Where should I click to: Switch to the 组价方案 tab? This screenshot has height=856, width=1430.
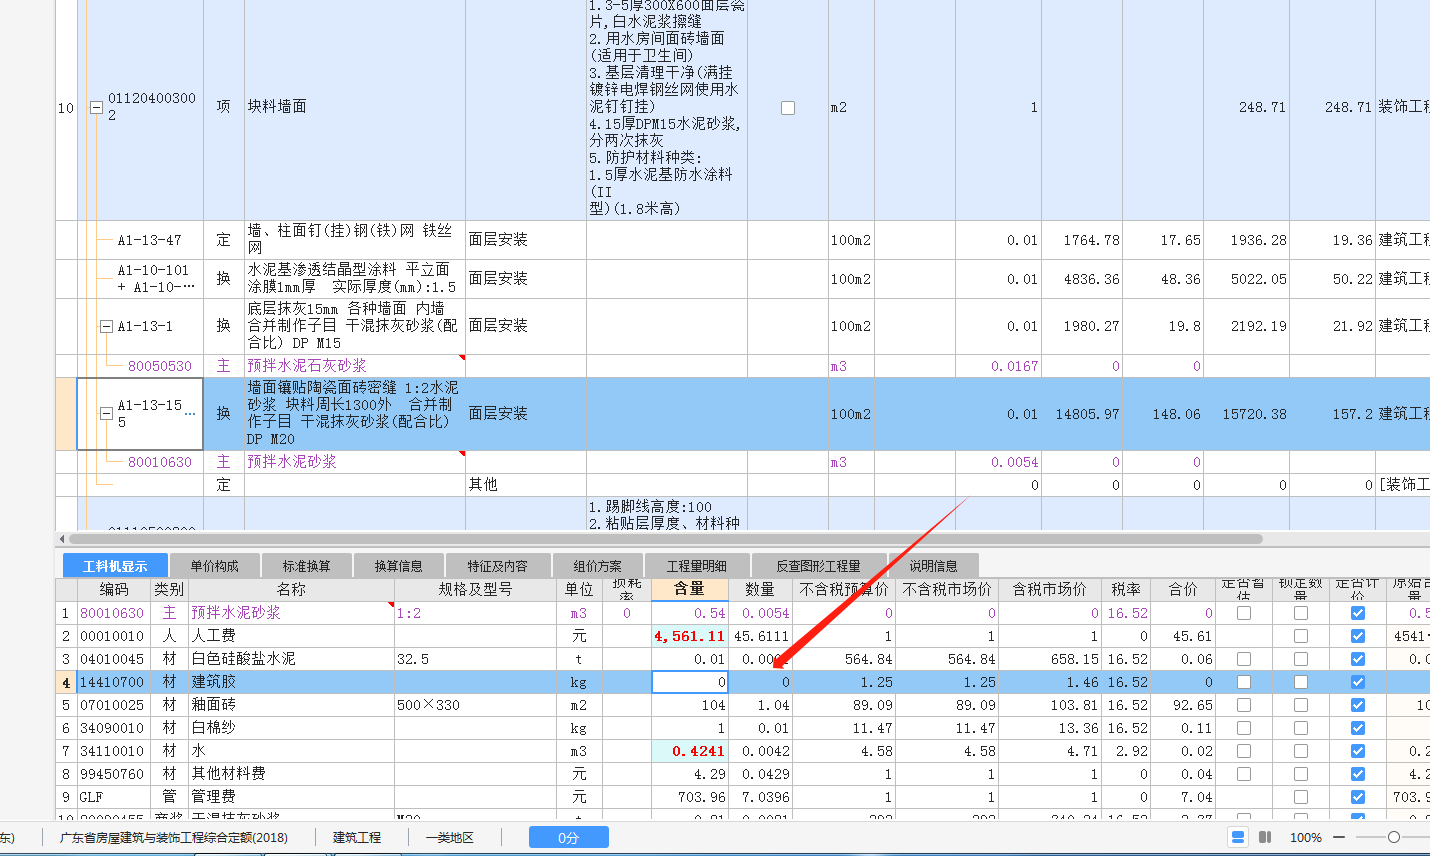click(597, 566)
